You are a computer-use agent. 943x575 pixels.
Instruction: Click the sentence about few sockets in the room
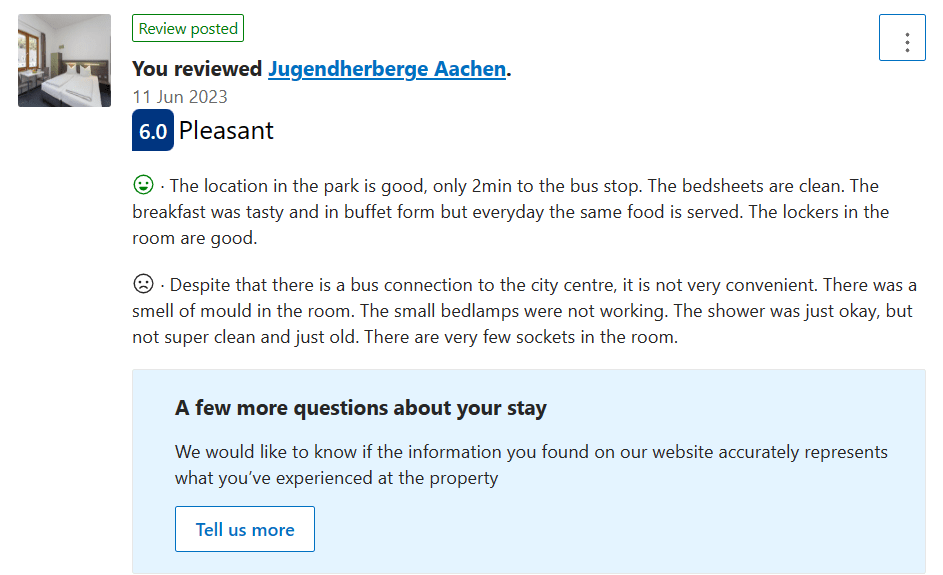521,337
